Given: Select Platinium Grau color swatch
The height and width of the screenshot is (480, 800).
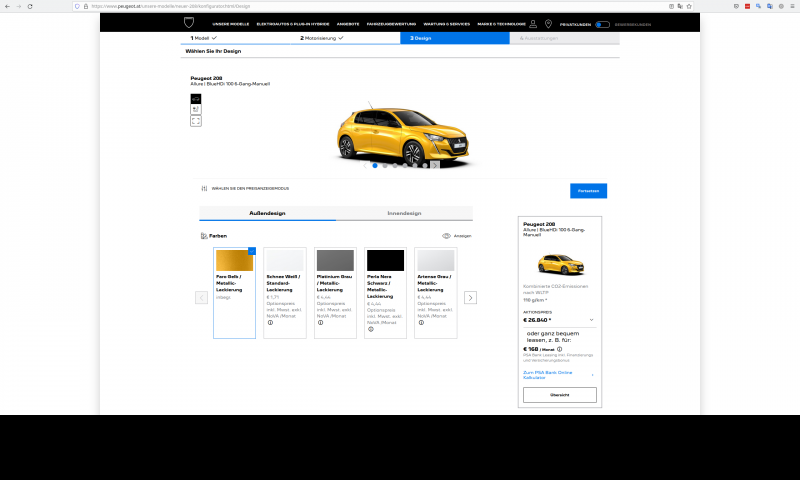Looking at the screenshot, I should [335, 260].
